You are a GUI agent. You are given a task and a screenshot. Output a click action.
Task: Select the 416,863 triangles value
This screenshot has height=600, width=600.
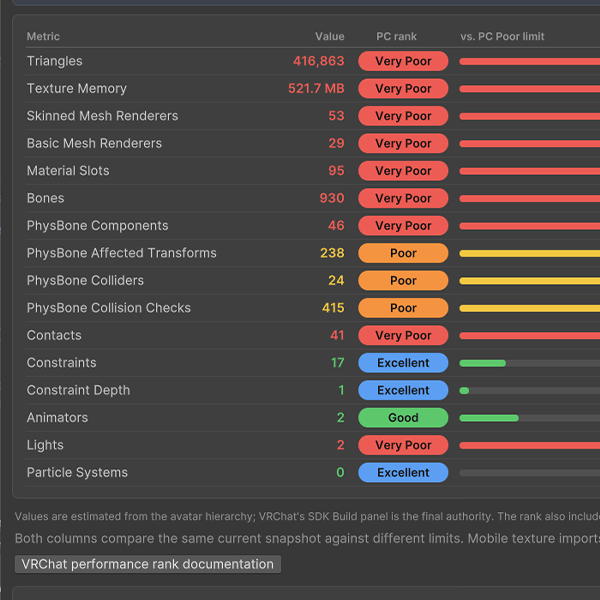click(318, 61)
